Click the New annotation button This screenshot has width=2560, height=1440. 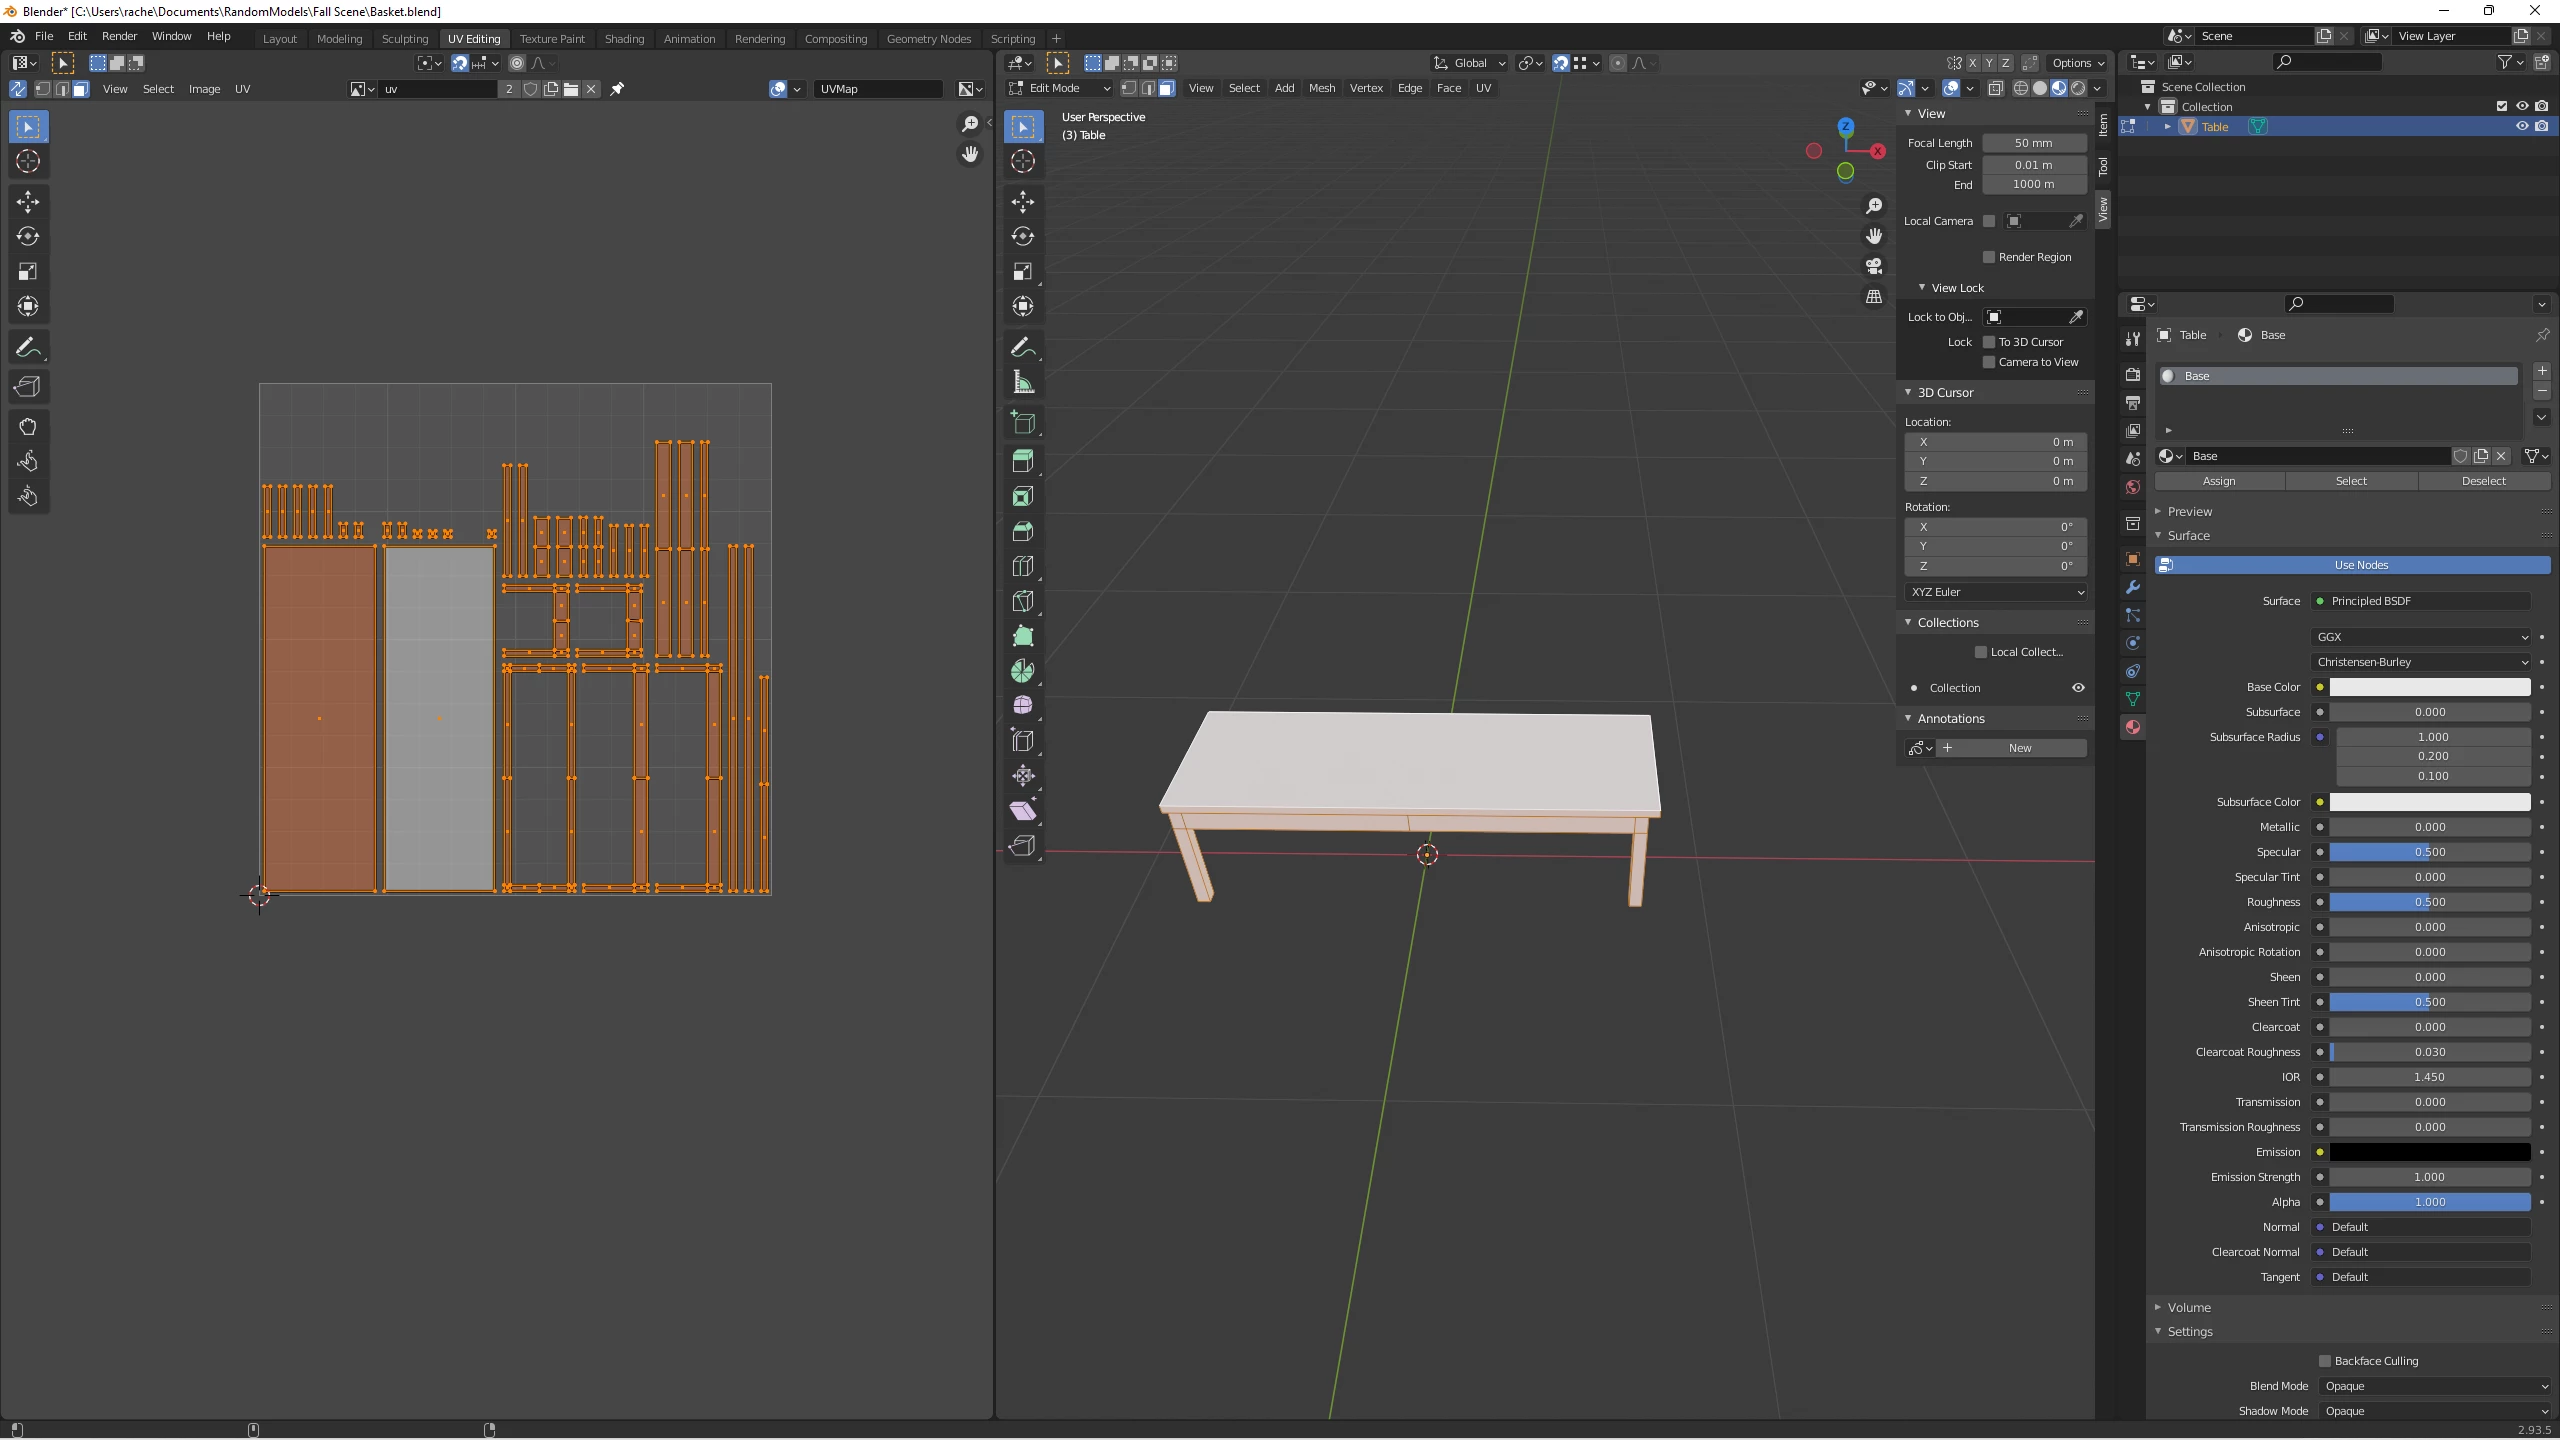click(x=2019, y=748)
